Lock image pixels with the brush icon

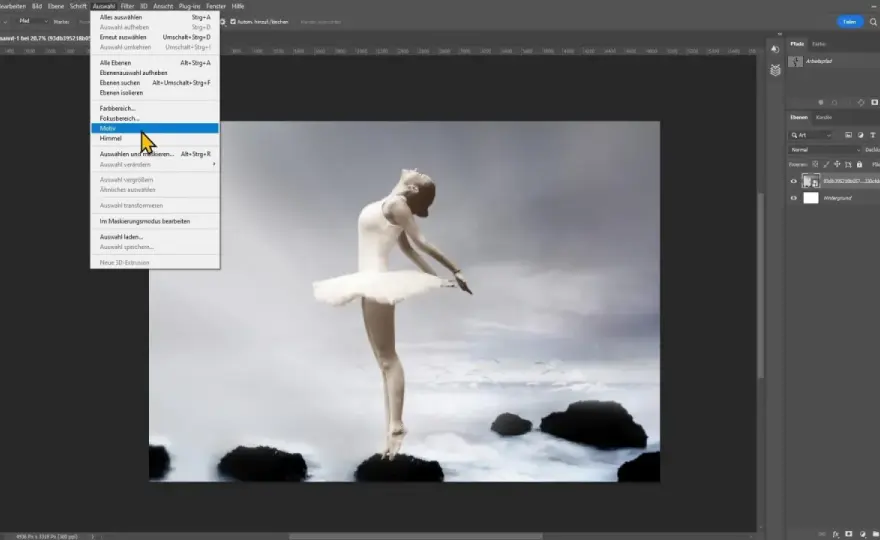pyautogui.click(x=826, y=164)
